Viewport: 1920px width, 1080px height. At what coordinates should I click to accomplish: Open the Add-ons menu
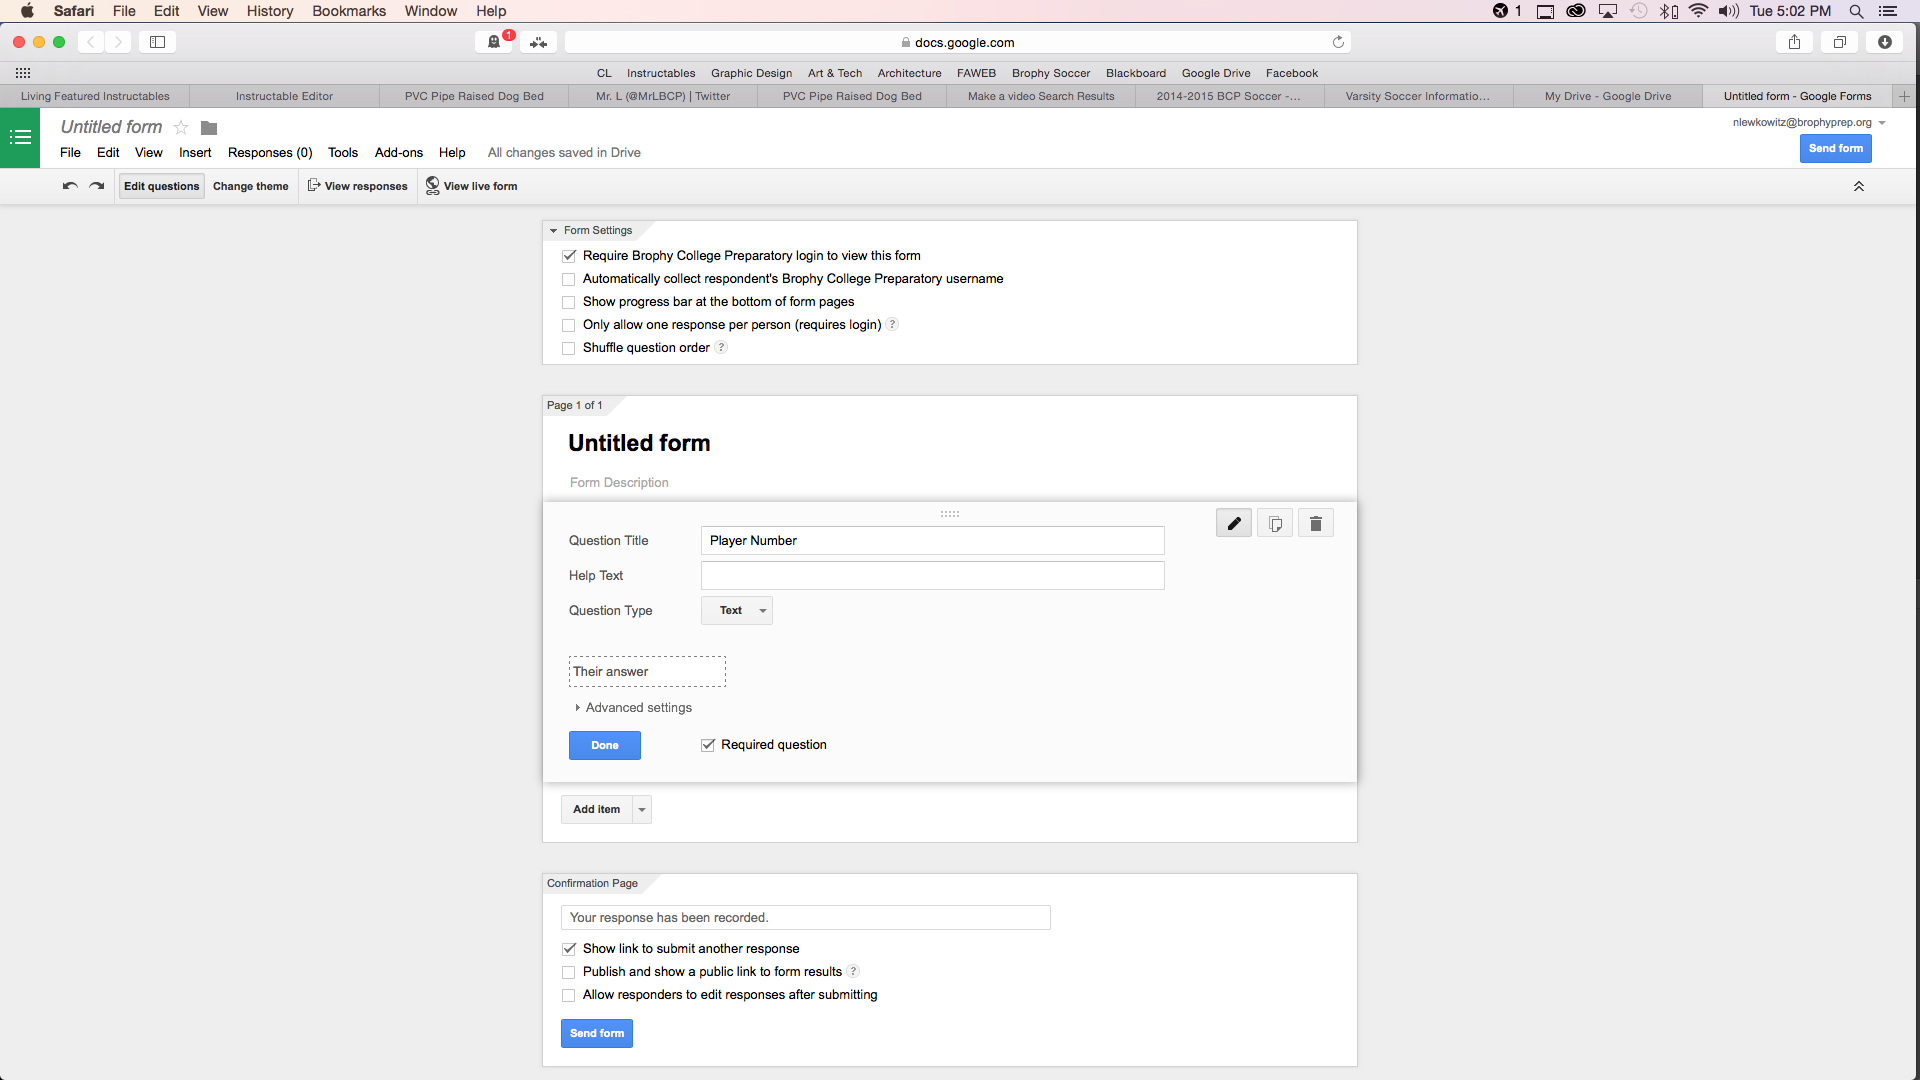[399, 153]
